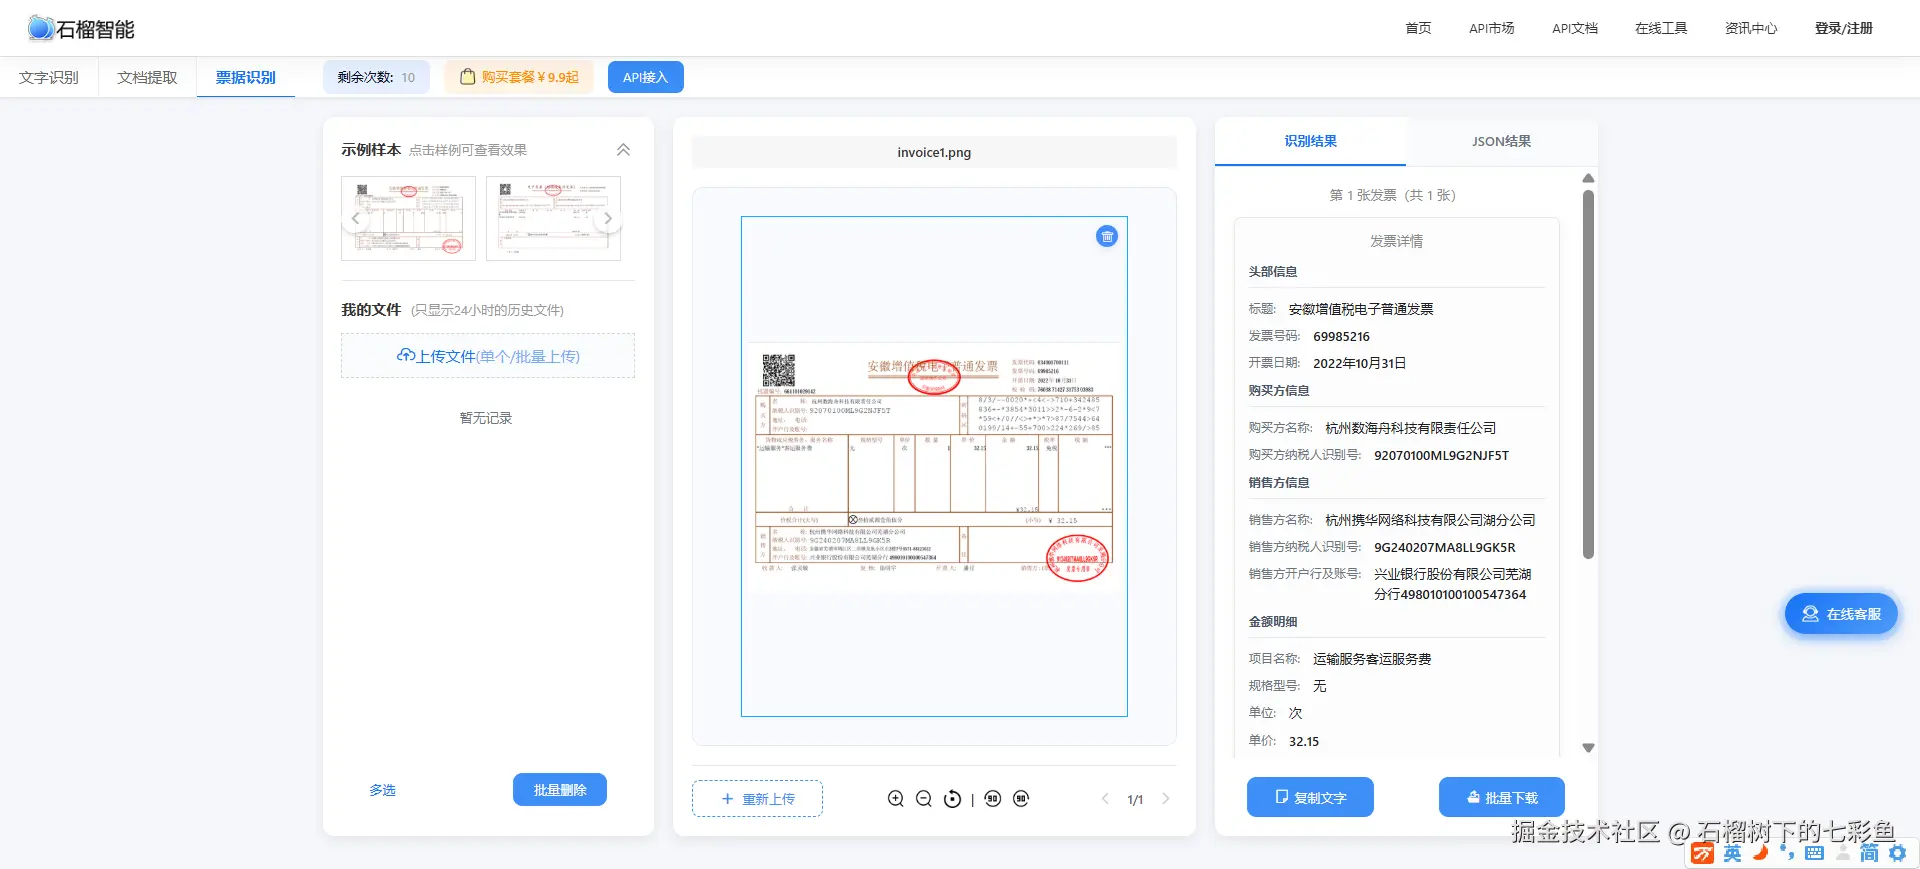Click the 批量下载 button

[x=1502, y=797]
